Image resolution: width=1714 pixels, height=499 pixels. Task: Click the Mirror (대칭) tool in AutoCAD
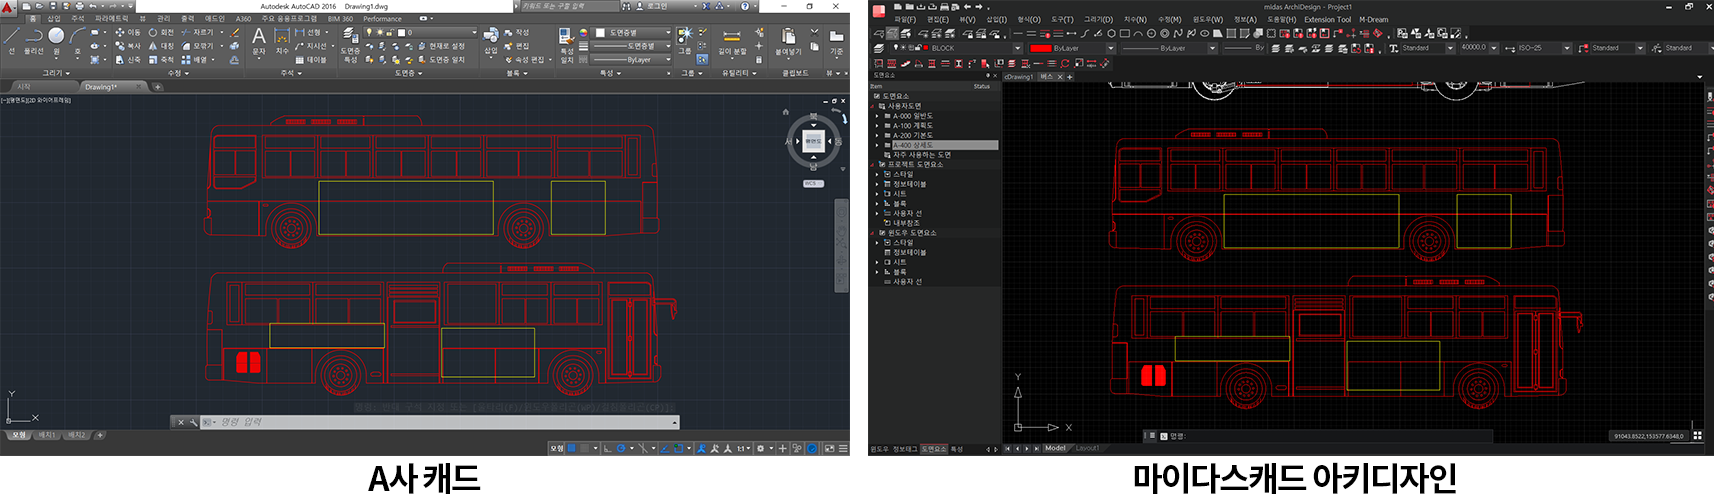click(x=161, y=46)
